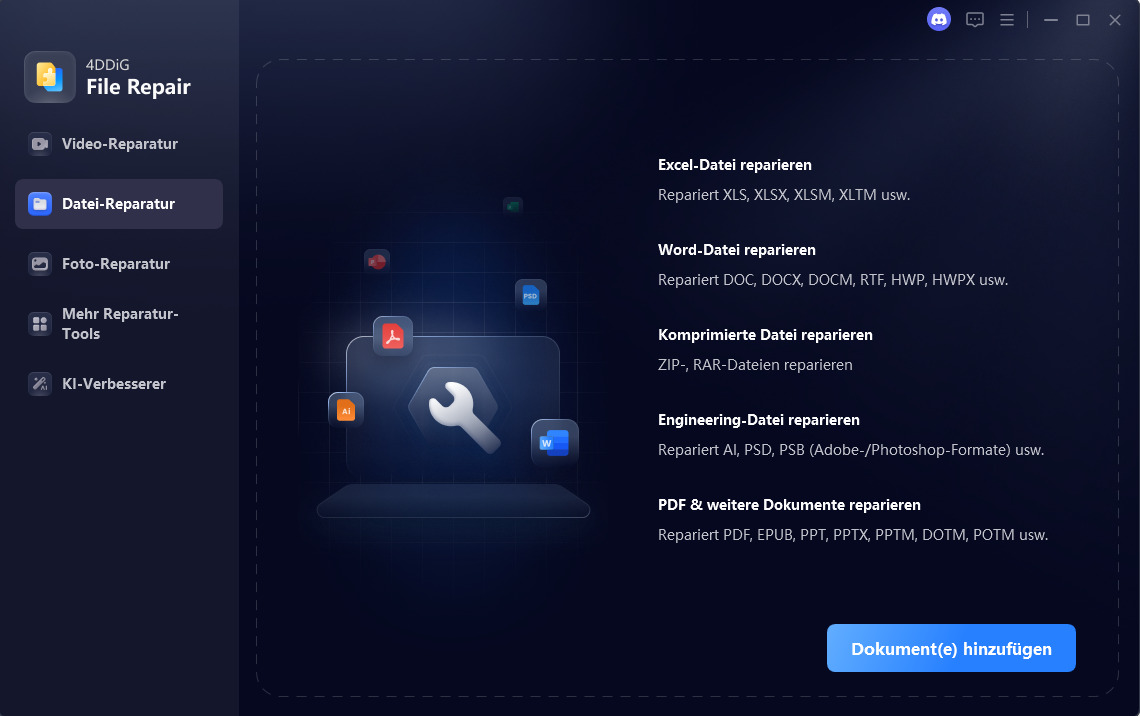Click the Excel-Datei reparieren heading
Image resolution: width=1140 pixels, height=716 pixels.
point(734,165)
